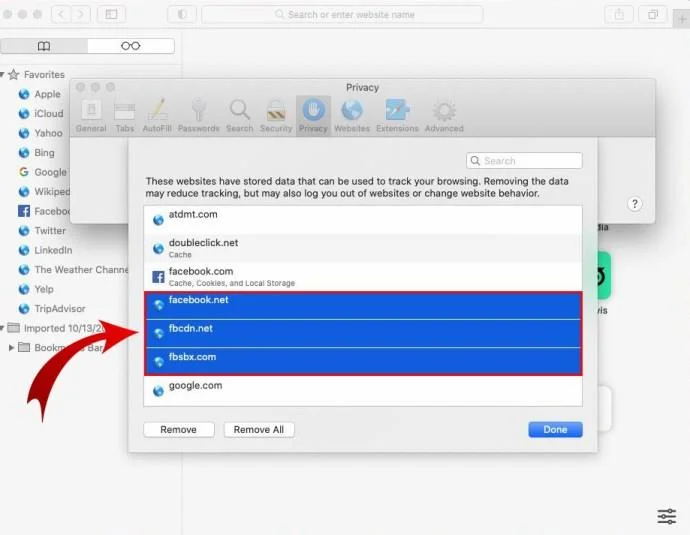Select the google.com row
This screenshot has height=535, width=690.
pos(363,391)
